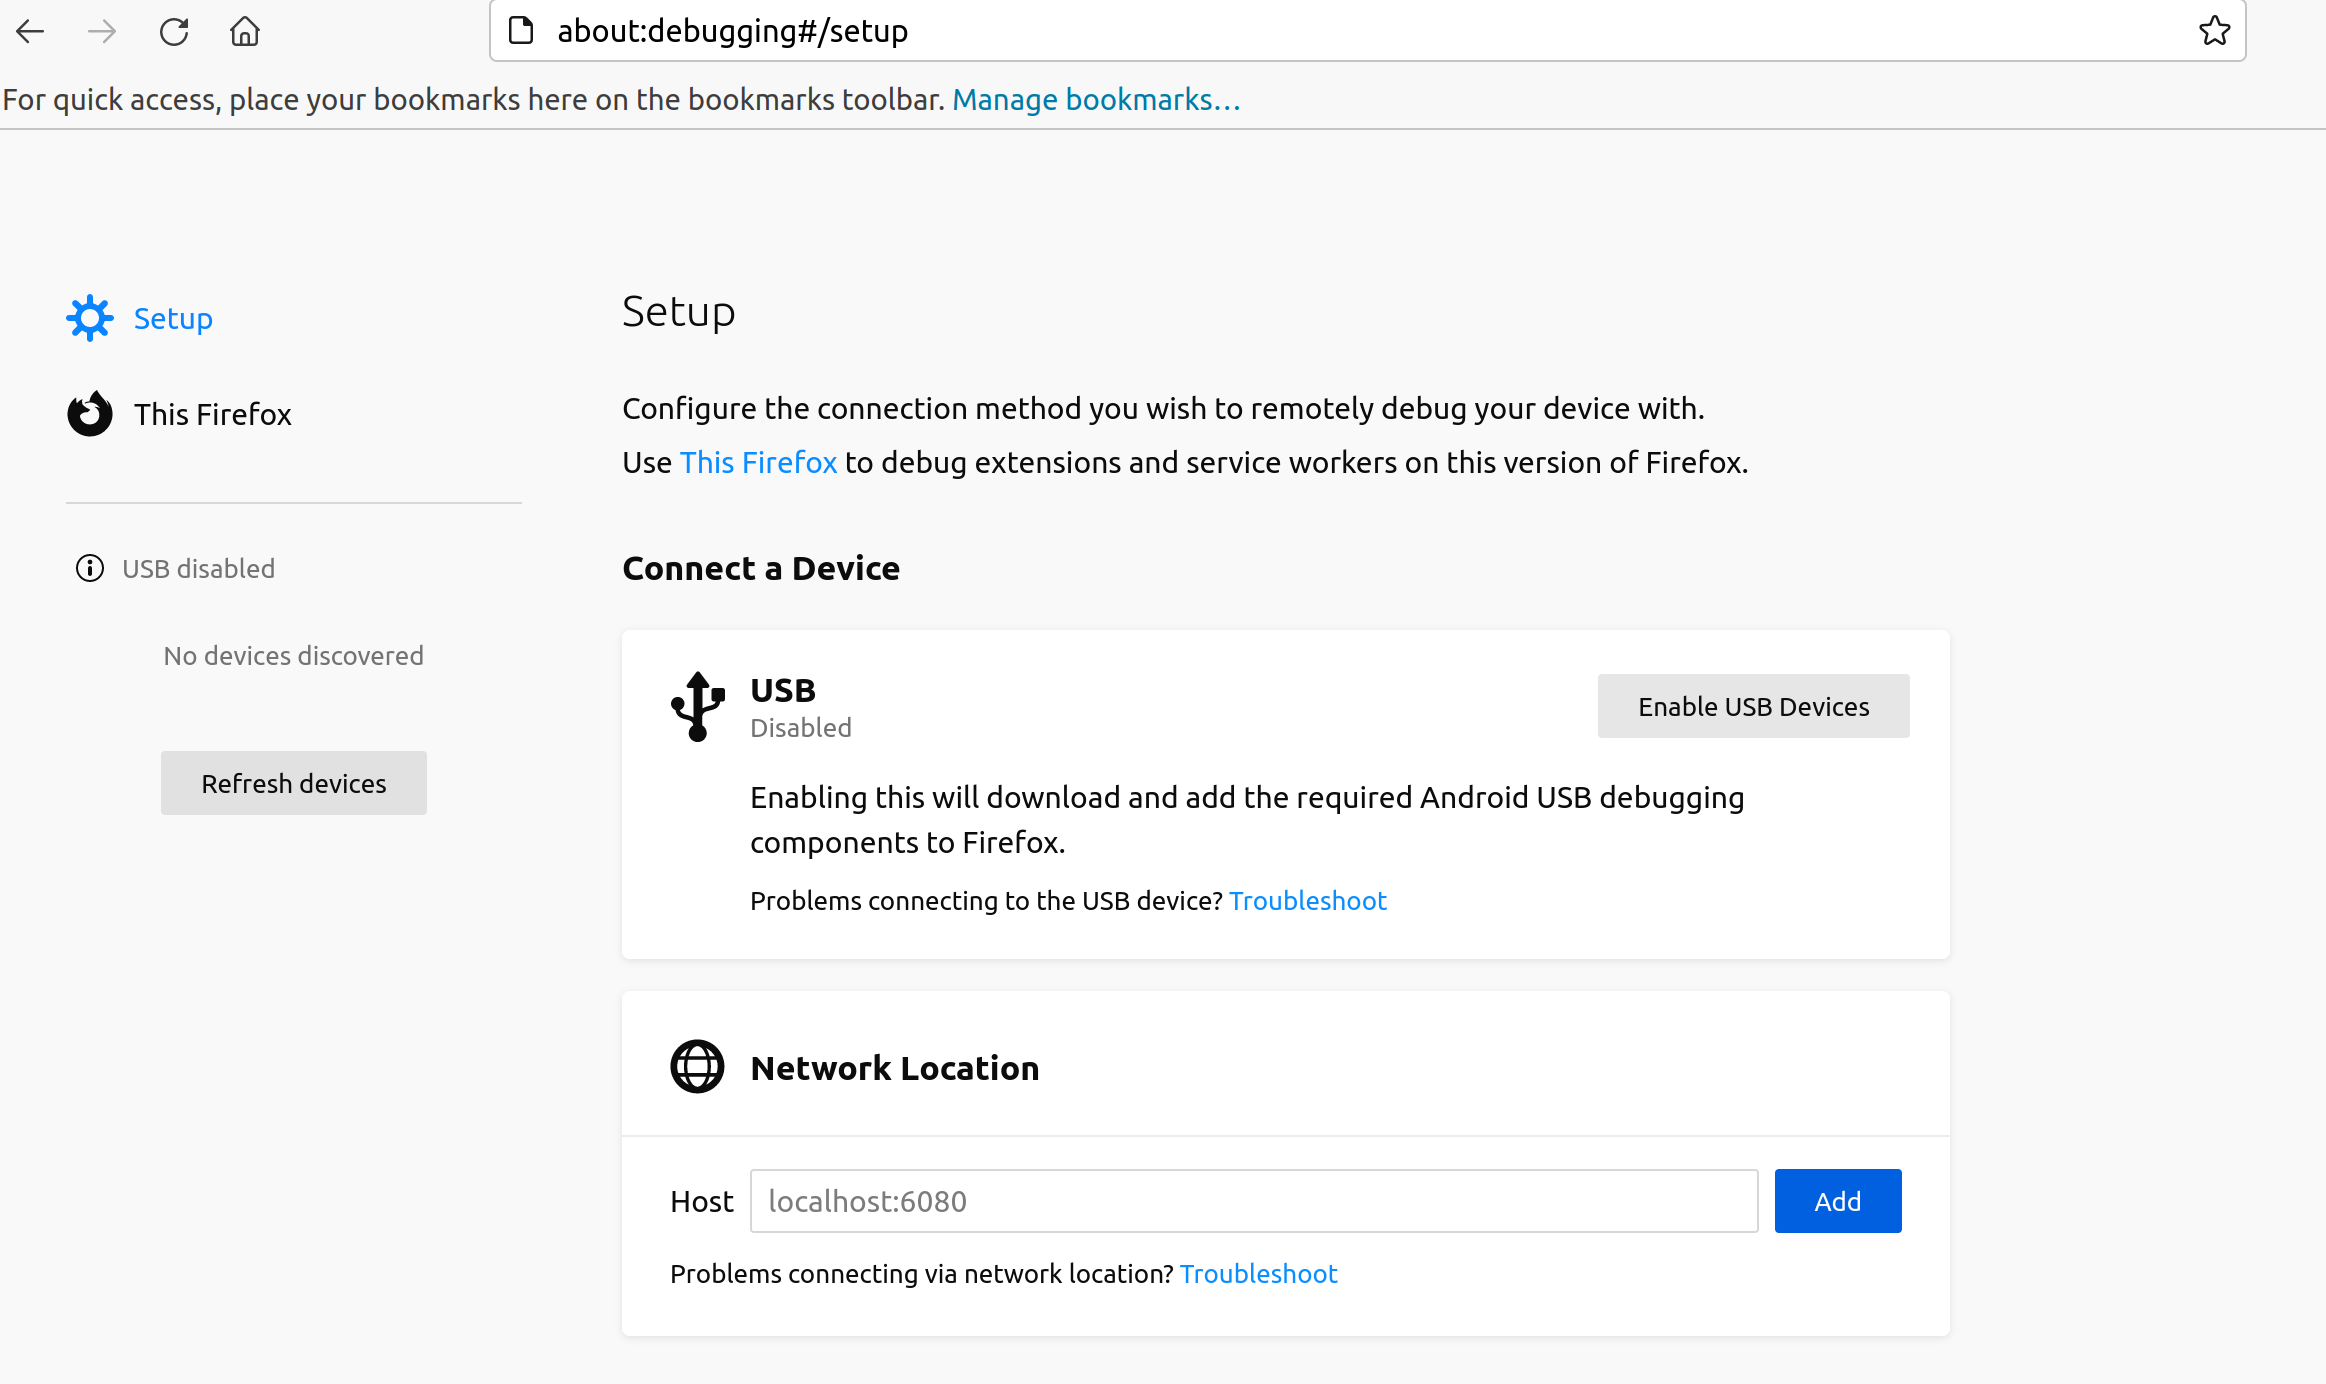Open the Setup sidebar page
The width and height of the screenshot is (2326, 1384).
173,318
